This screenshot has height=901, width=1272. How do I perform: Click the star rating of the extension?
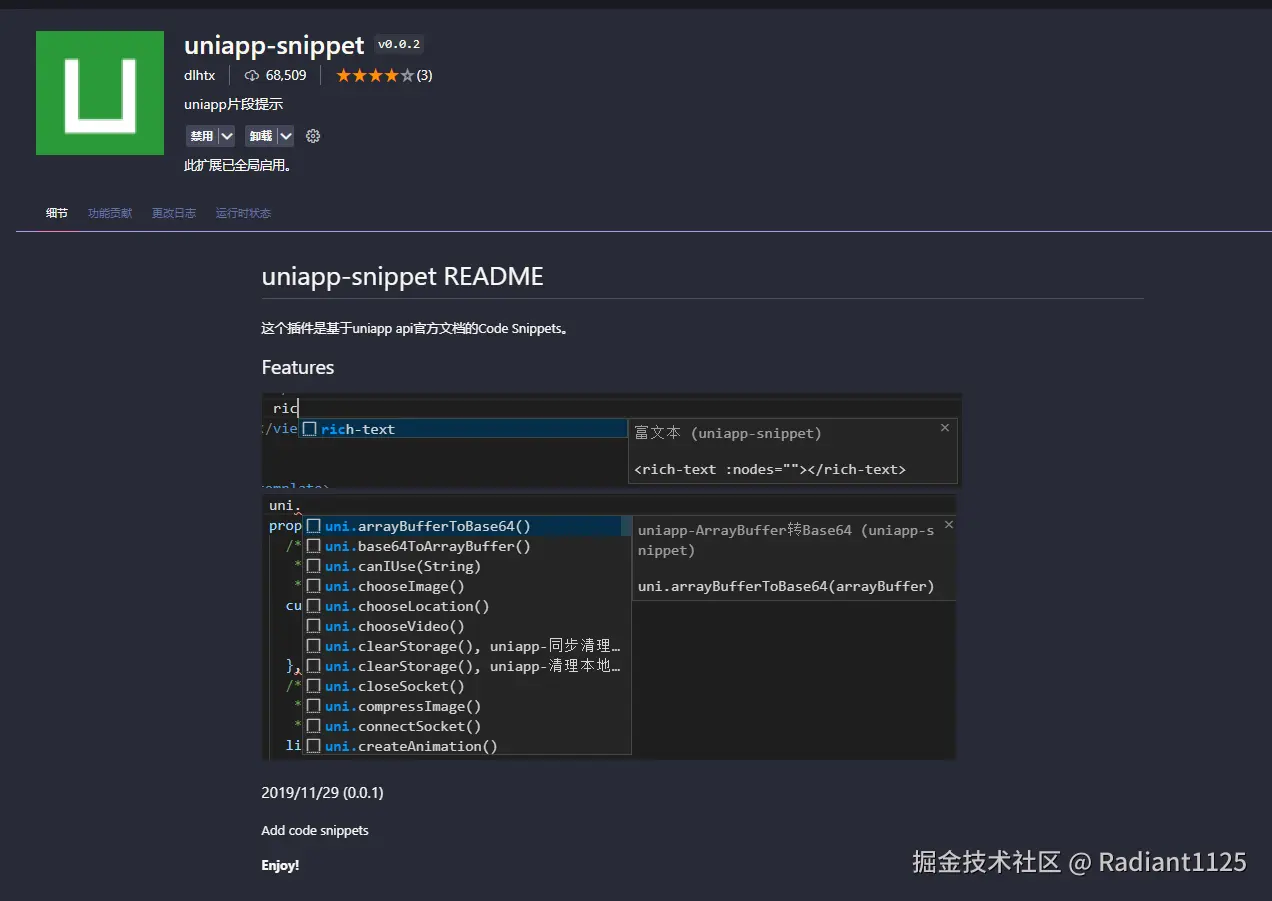(x=374, y=76)
